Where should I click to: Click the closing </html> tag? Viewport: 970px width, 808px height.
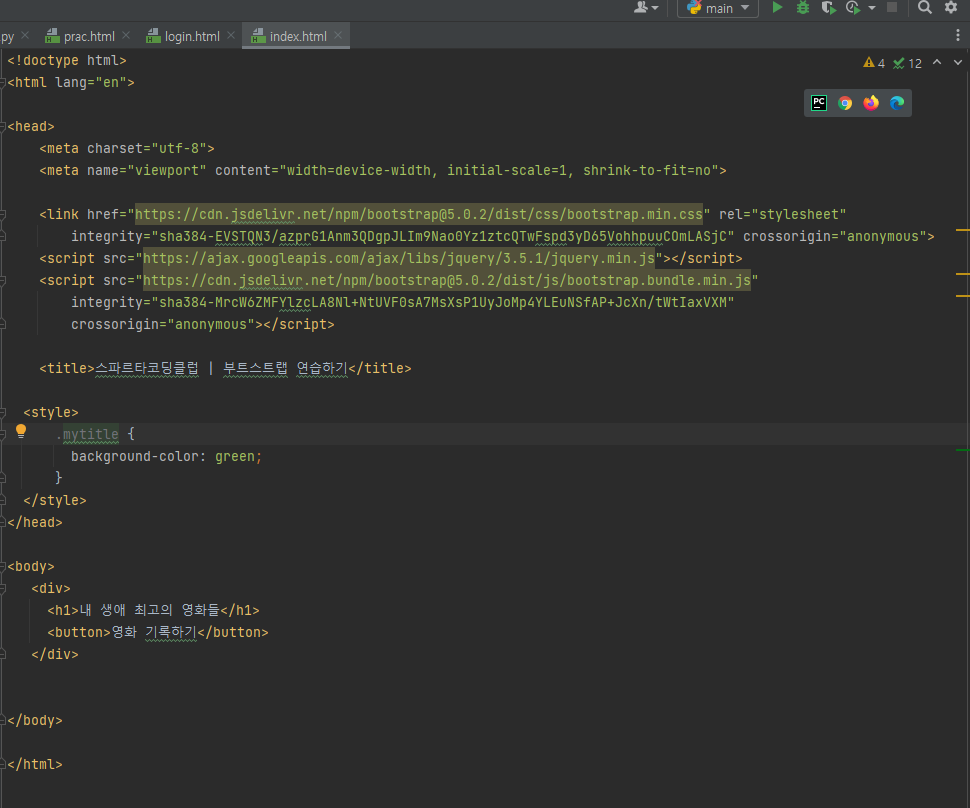point(35,764)
